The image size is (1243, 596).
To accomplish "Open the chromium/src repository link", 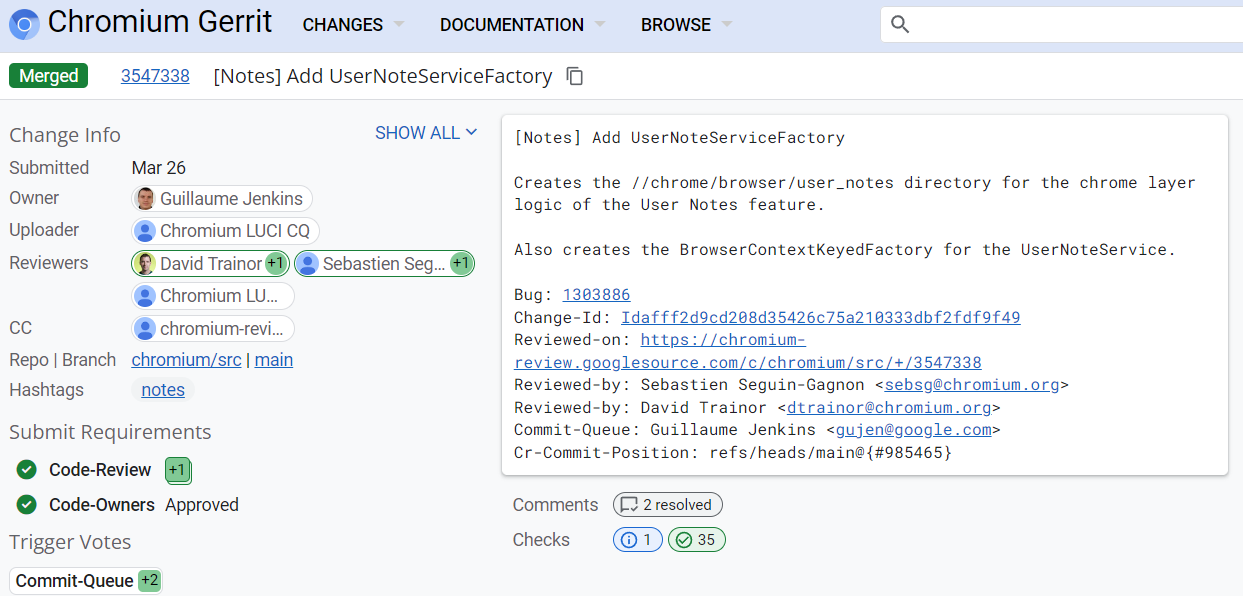I will [x=186, y=360].
